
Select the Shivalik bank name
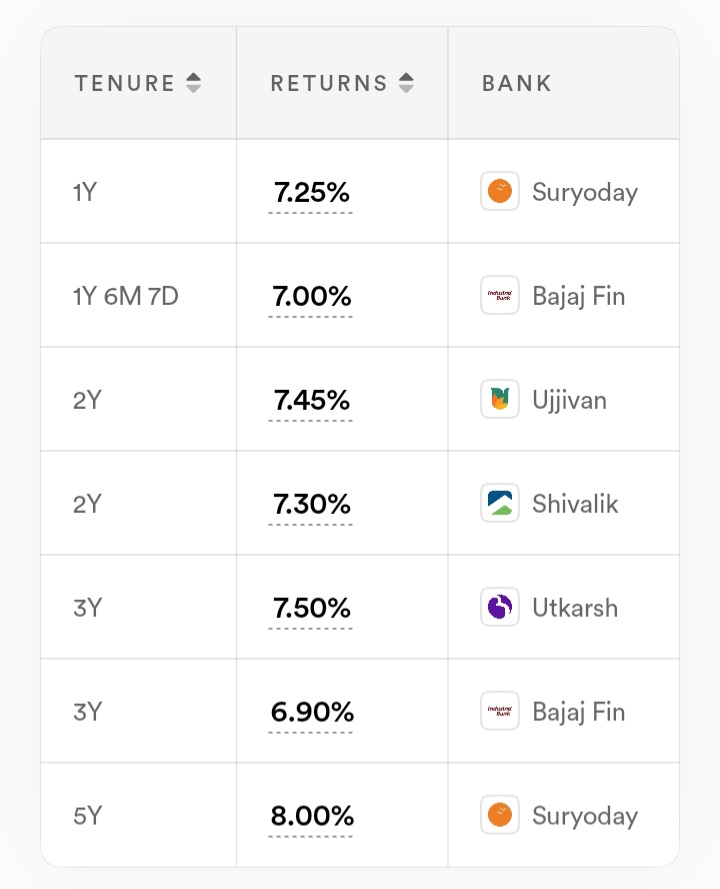coord(575,504)
